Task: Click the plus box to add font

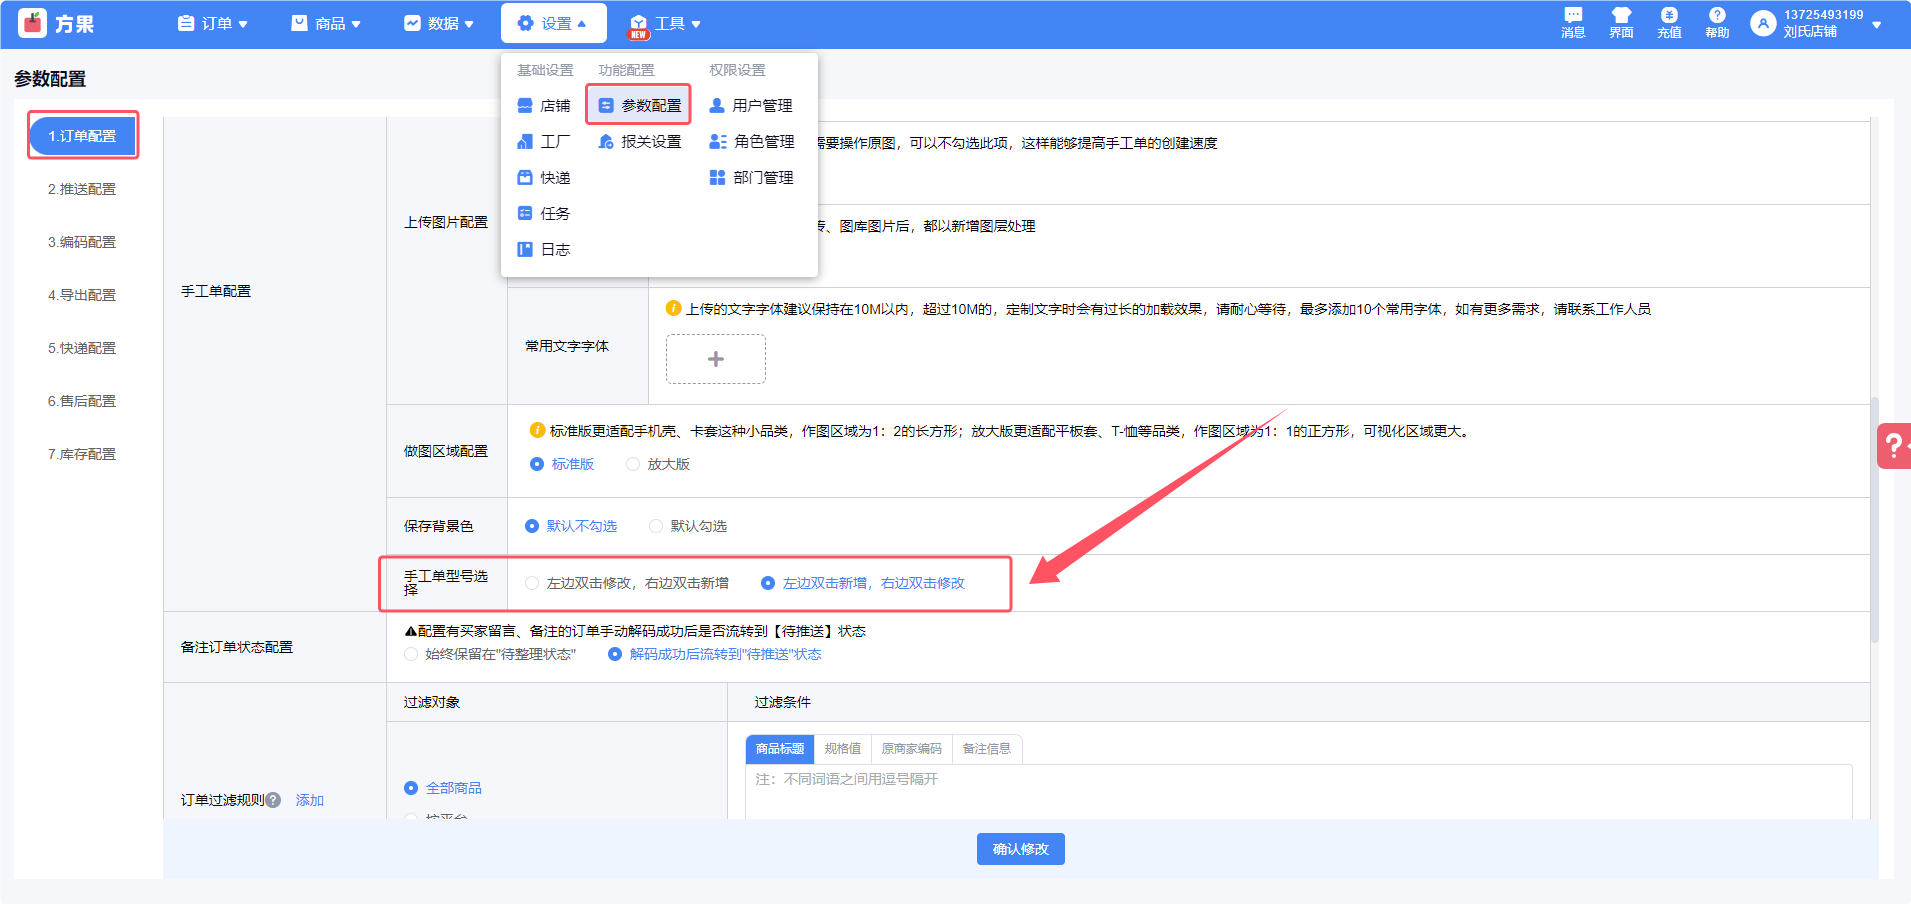Action: point(716,359)
